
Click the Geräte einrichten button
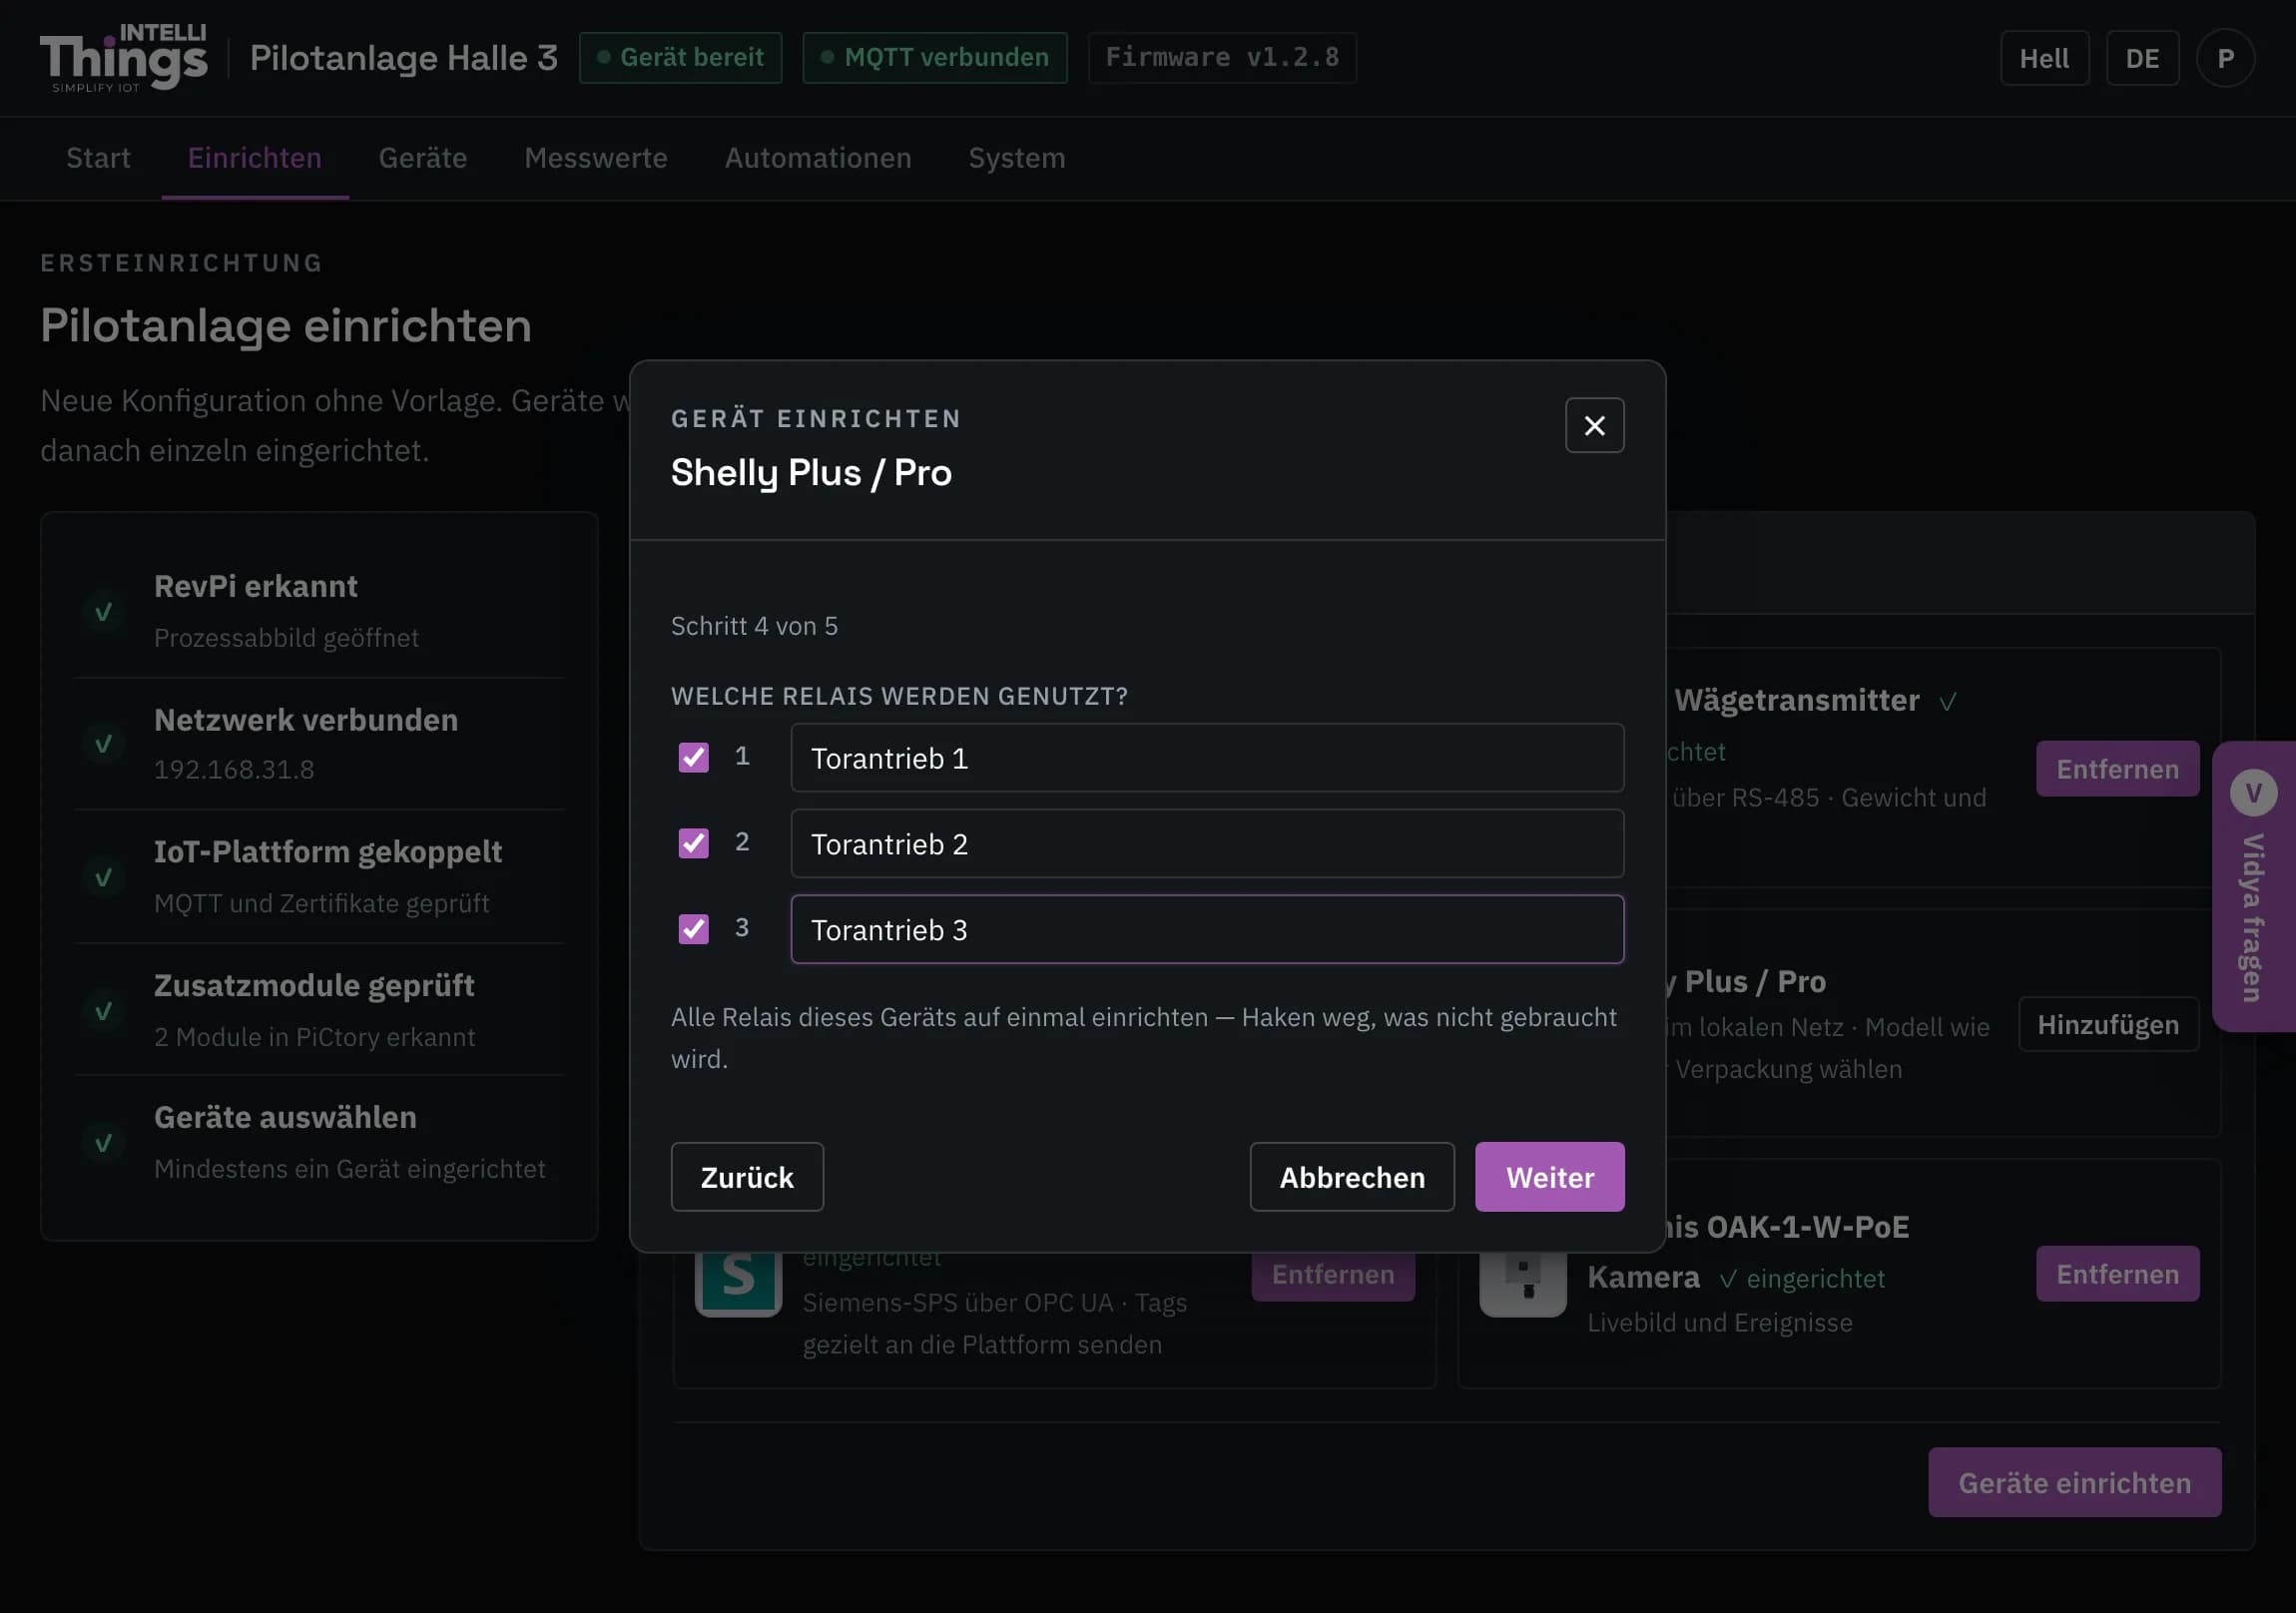[2074, 1483]
